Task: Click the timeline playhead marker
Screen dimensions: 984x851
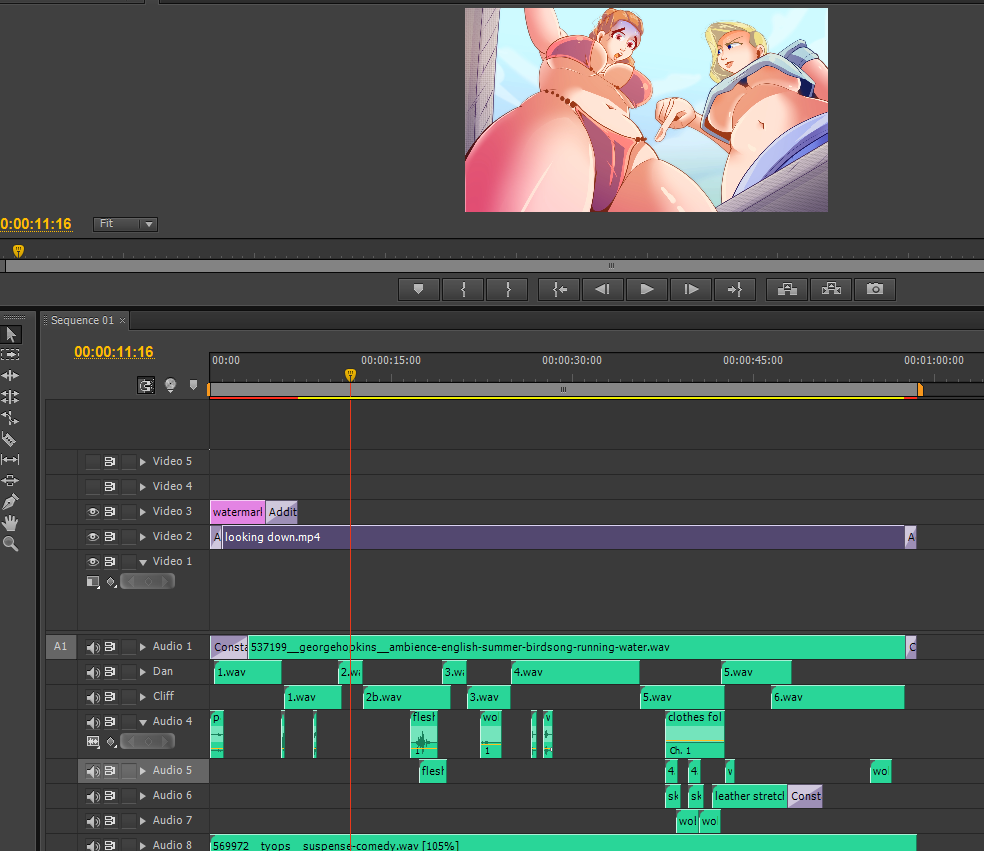Action: point(350,375)
